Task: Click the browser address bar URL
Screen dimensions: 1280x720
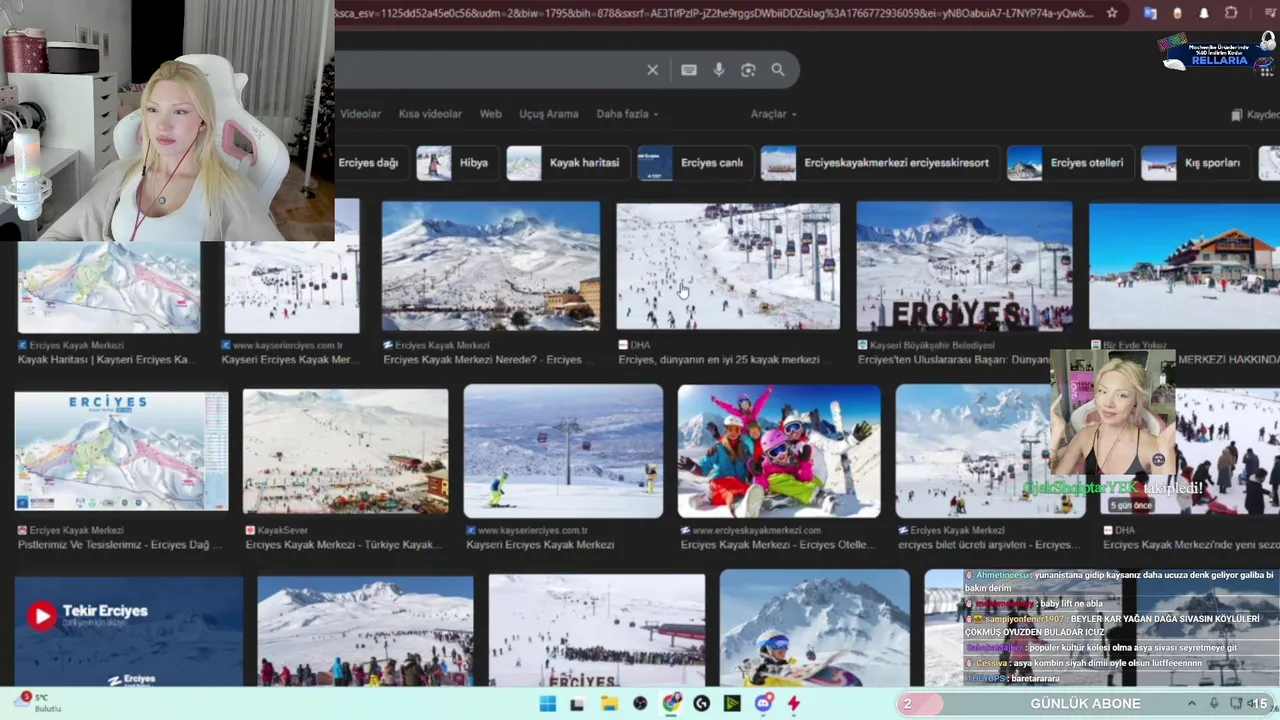Action: coord(715,13)
